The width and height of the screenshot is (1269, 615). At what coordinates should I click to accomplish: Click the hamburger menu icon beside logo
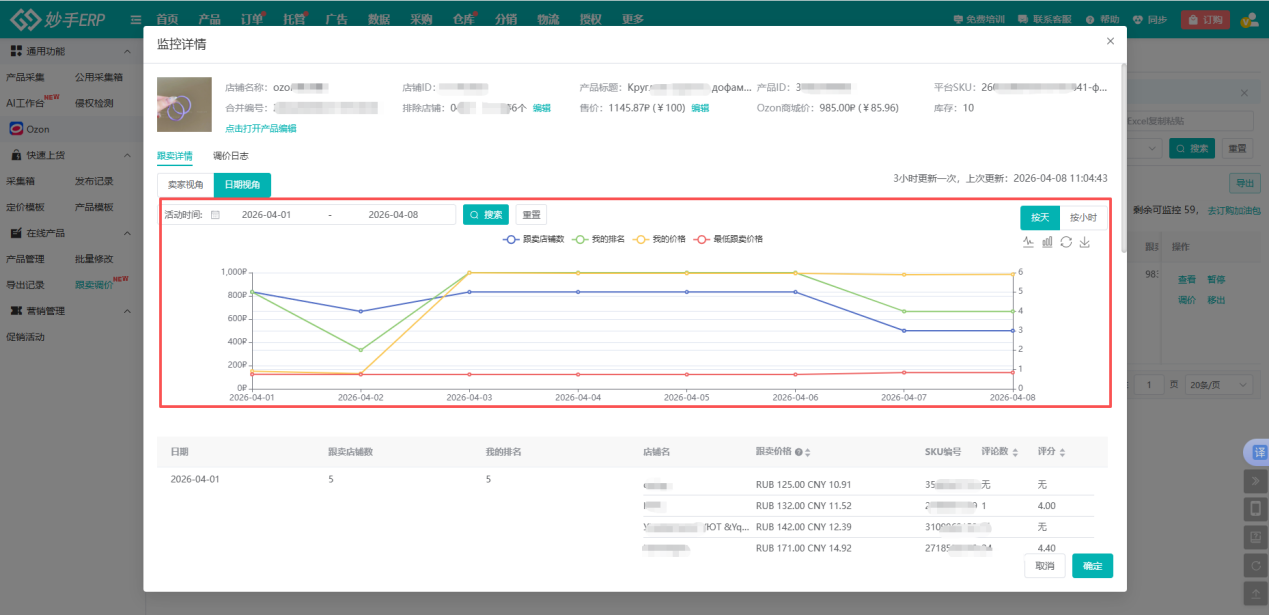(136, 19)
